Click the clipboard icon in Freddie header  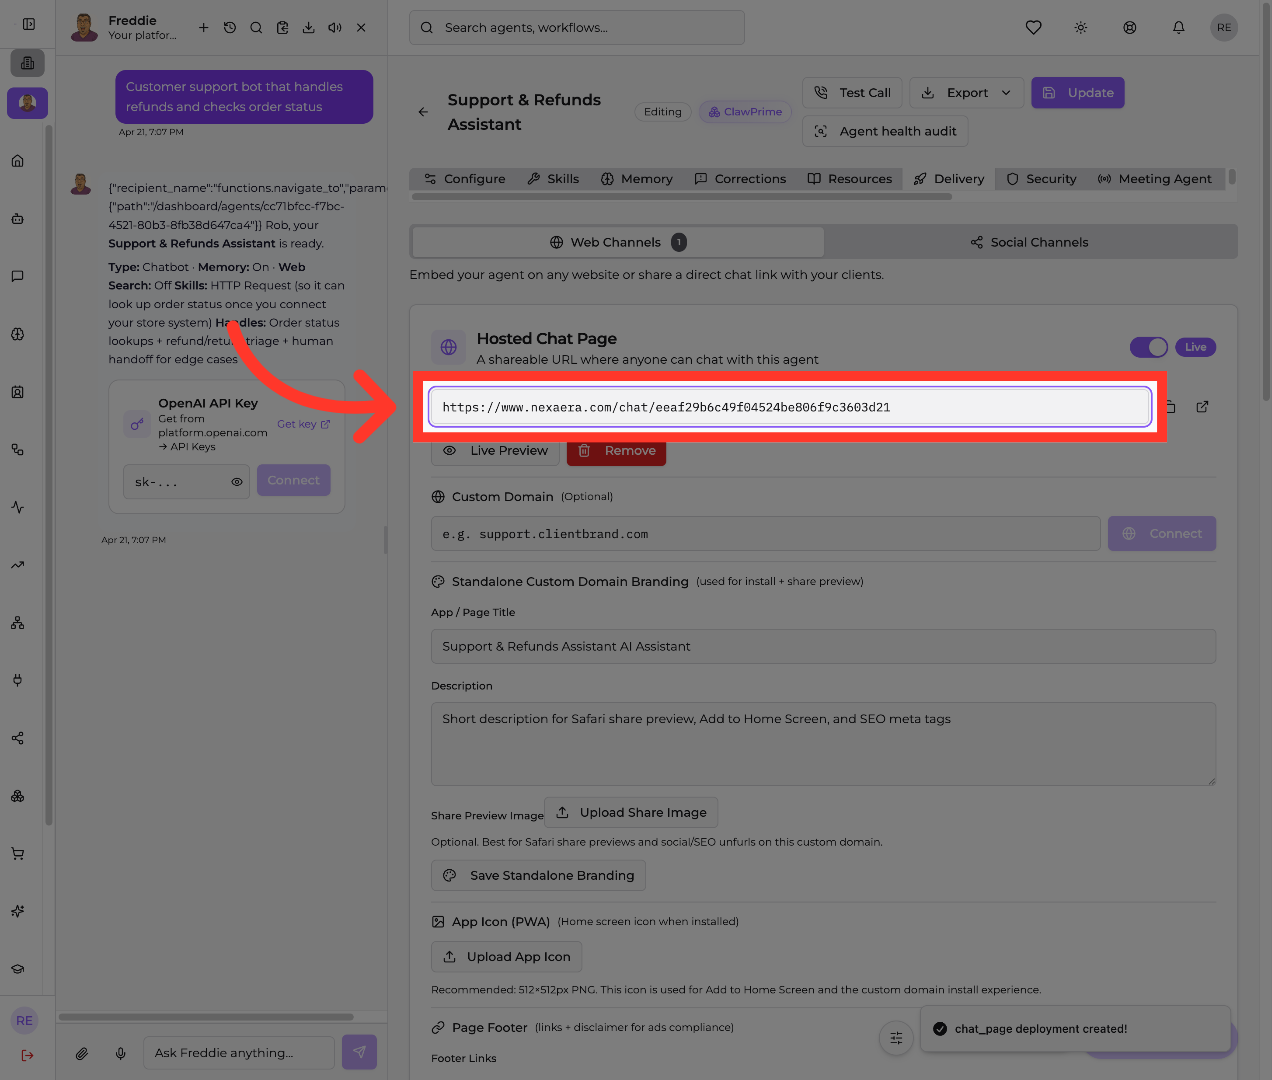tap(283, 28)
